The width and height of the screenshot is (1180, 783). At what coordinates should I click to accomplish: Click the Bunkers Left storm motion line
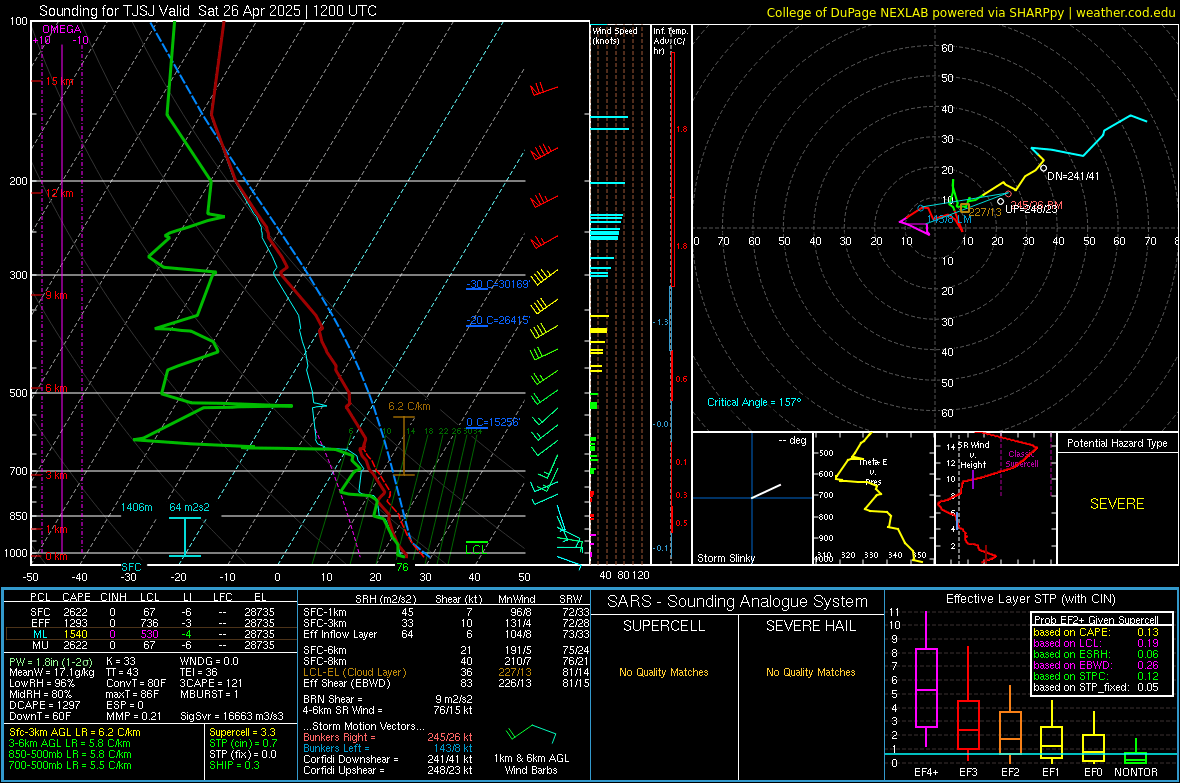coord(388,748)
